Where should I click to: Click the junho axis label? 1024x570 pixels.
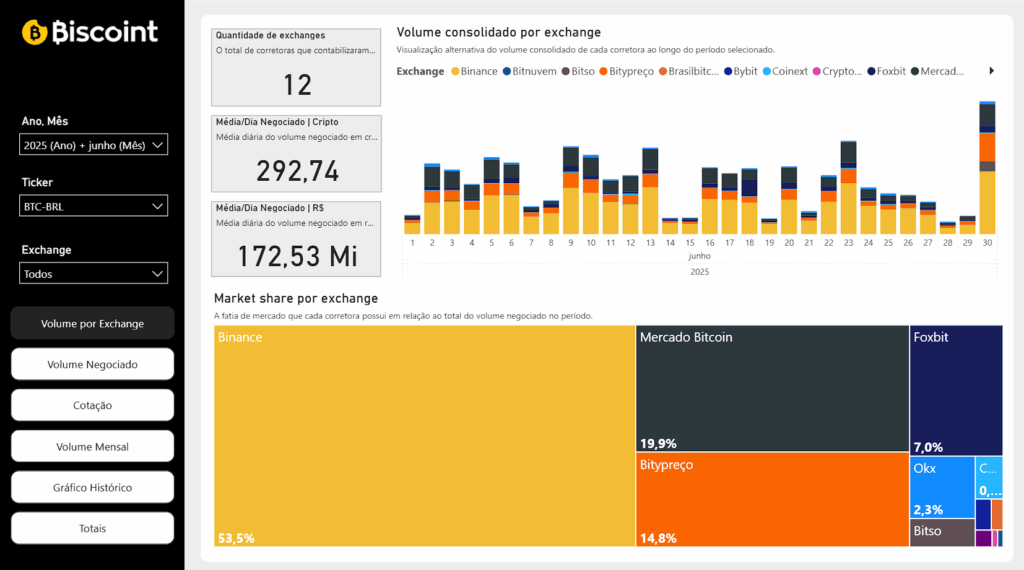point(699,256)
